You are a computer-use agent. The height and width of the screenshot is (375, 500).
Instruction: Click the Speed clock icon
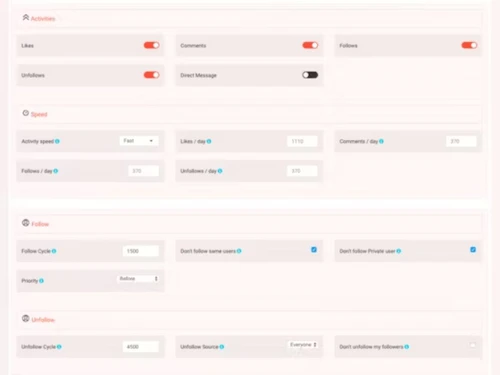pyautogui.click(x=26, y=113)
